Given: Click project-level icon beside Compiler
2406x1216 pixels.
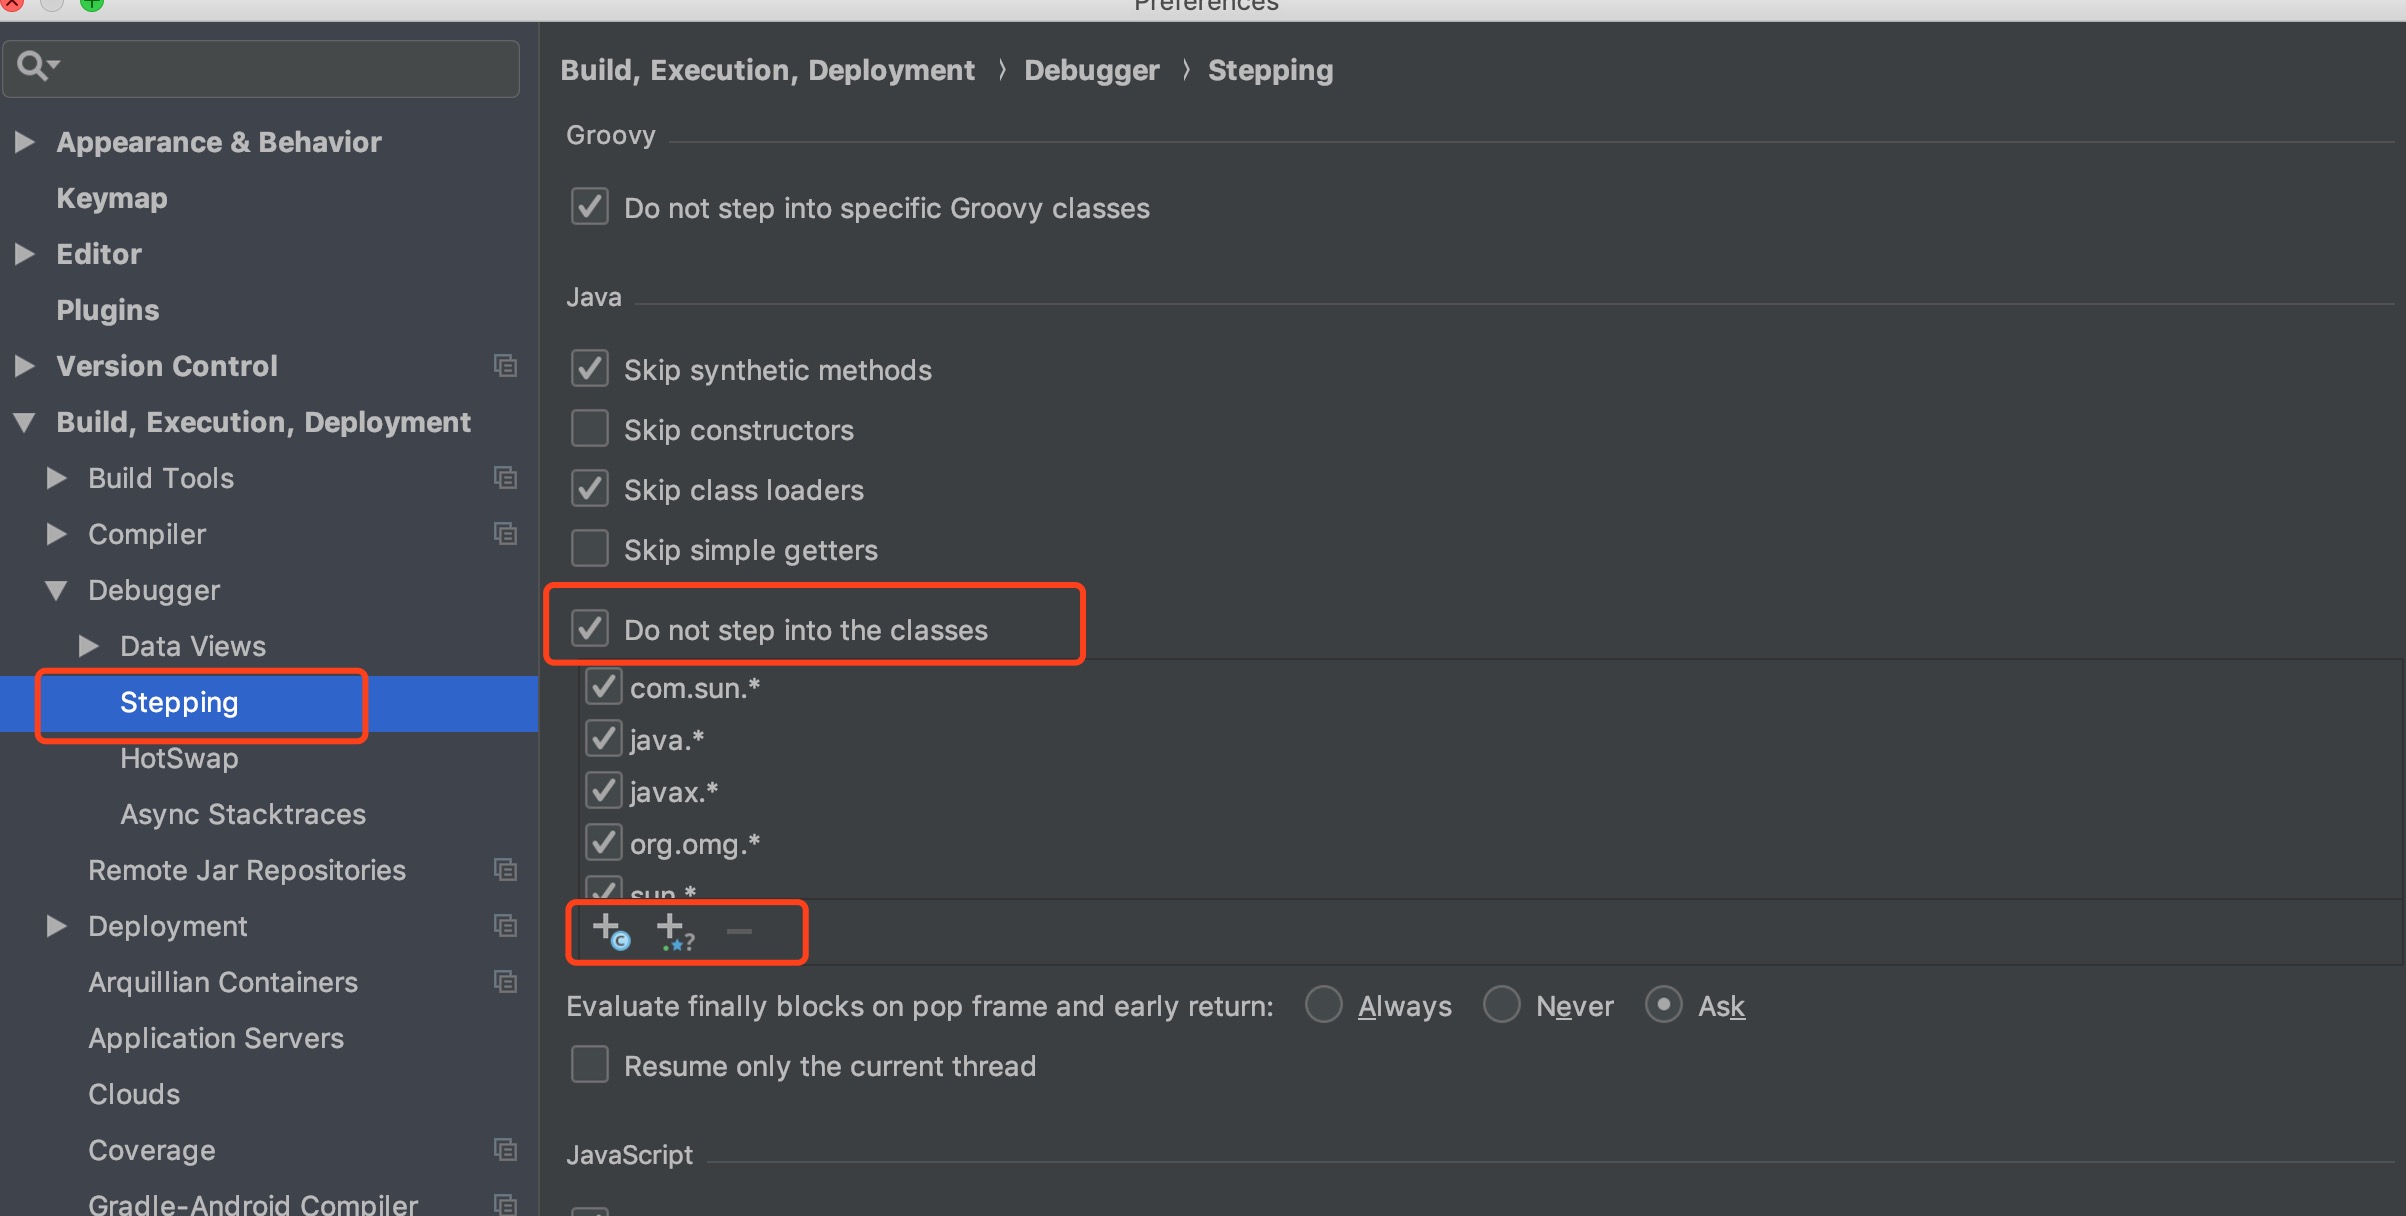Looking at the screenshot, I should 506,534.
